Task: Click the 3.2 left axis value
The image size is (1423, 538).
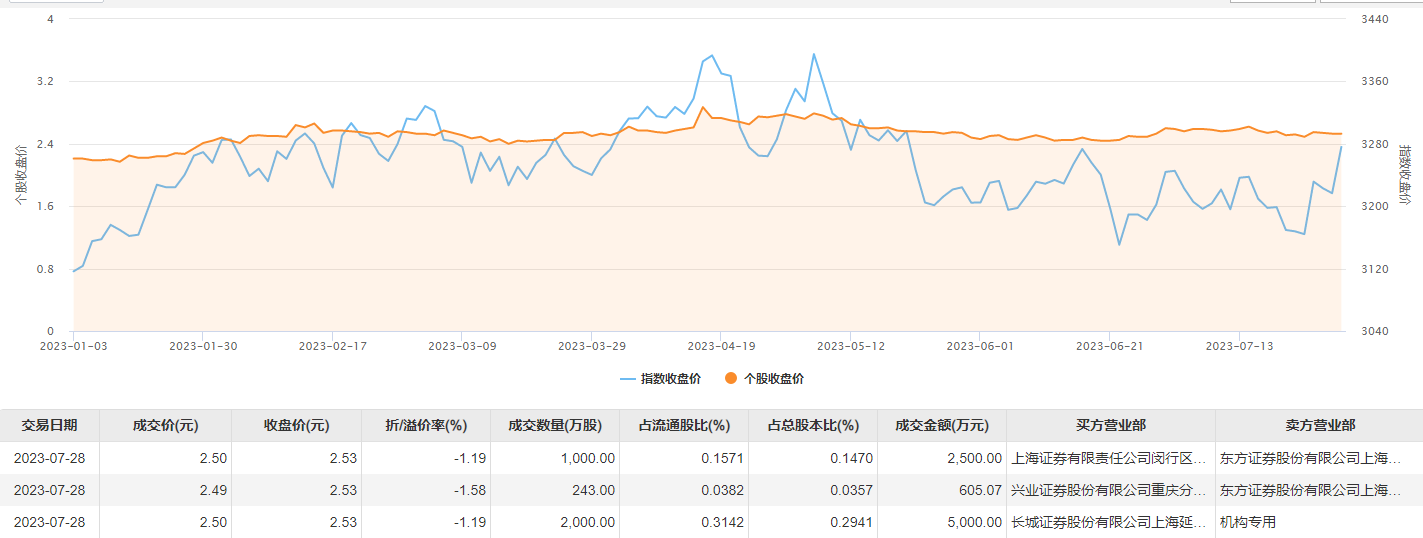Action: tap(46, 82)
